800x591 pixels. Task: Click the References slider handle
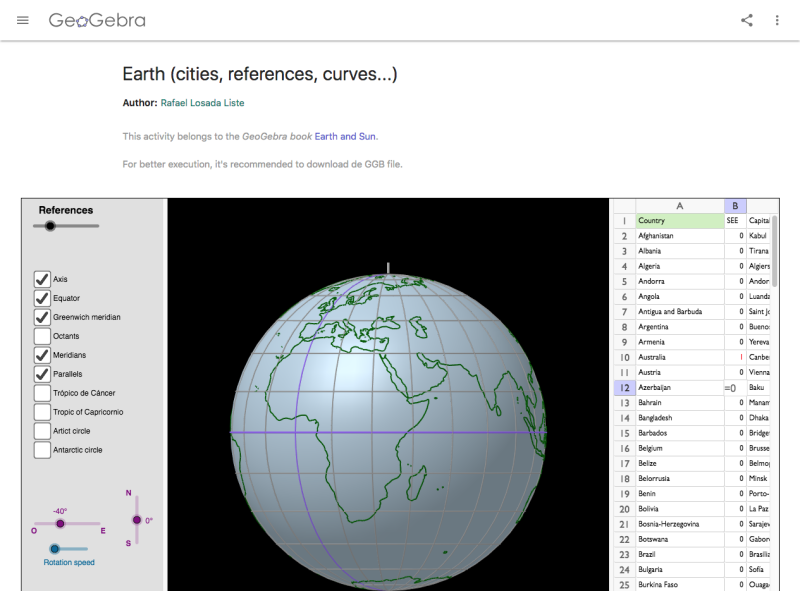click(x=50, y=226)
